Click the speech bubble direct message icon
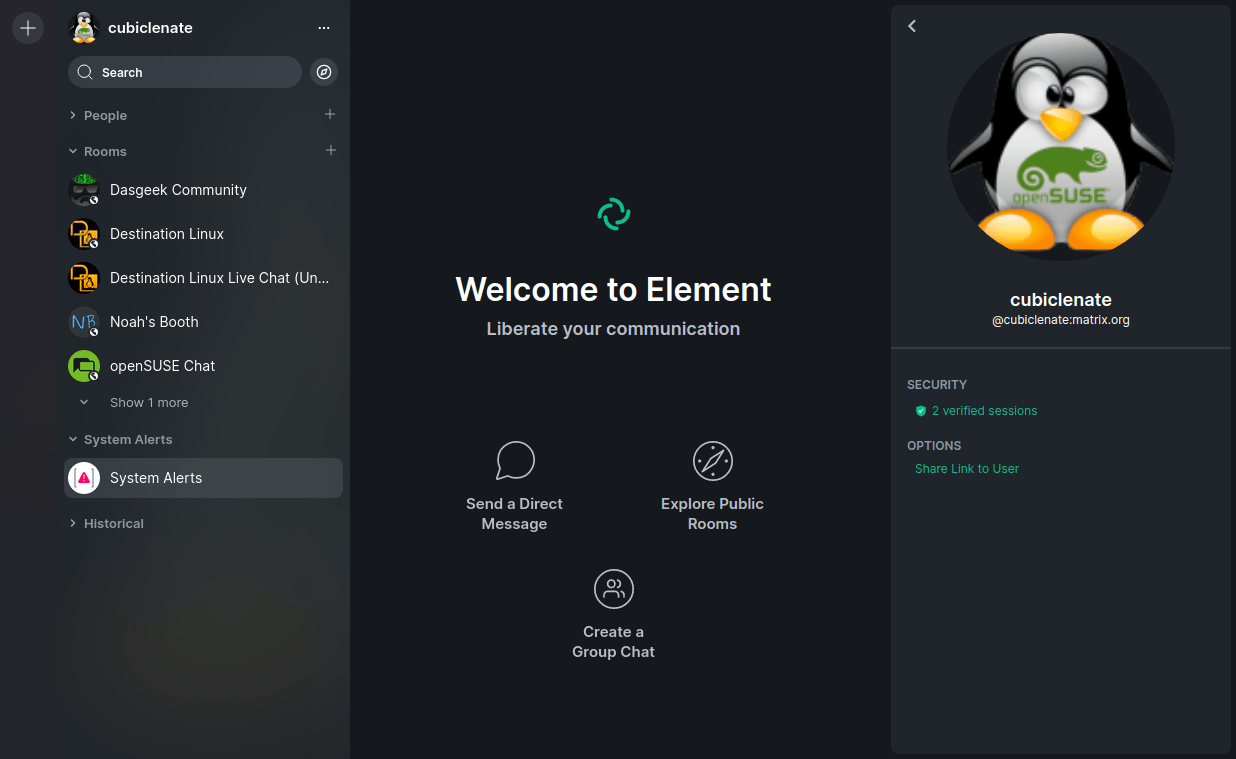 515,461
